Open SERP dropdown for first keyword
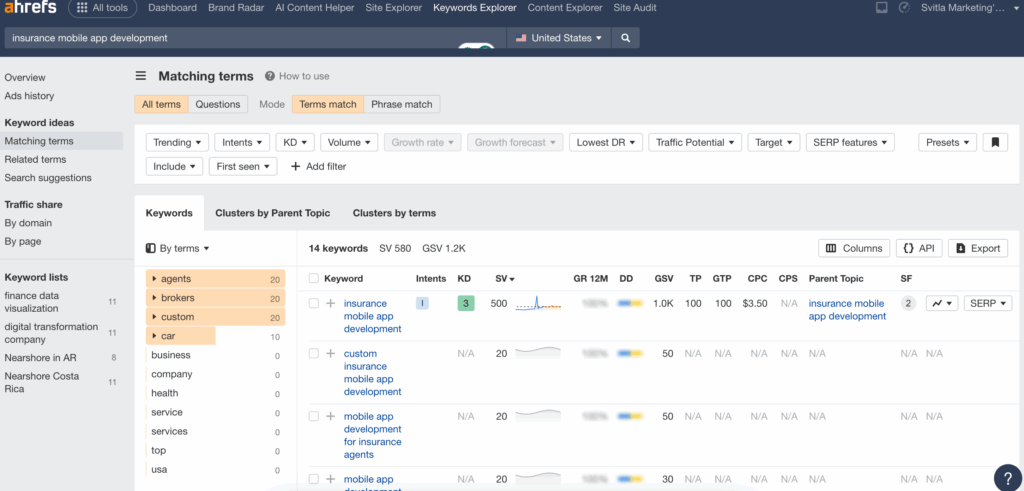This screenshot has height=491, width=1024. [988, 303]
